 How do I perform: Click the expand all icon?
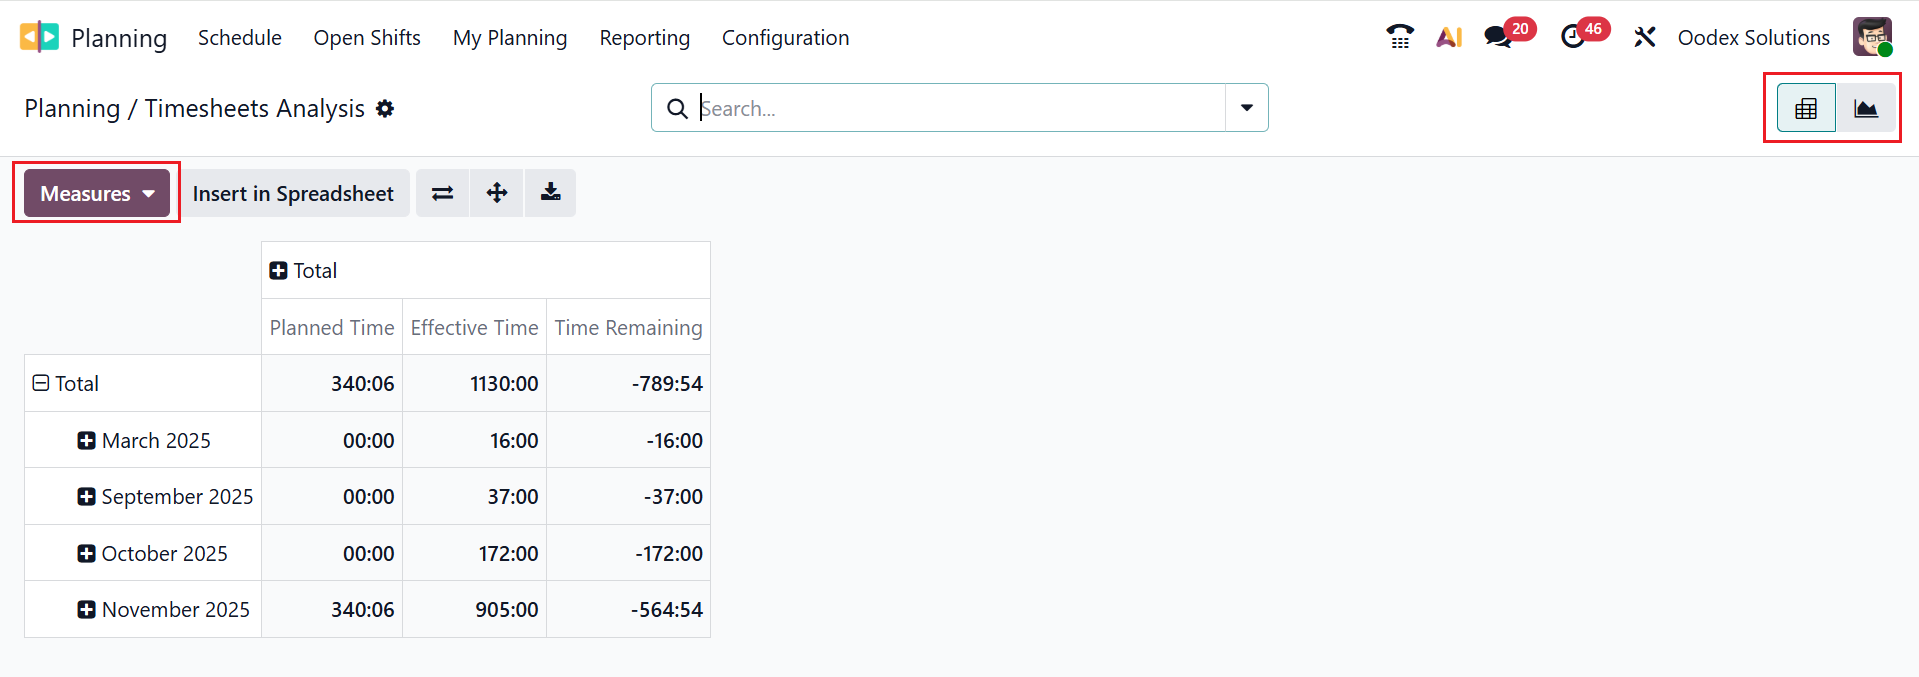coord(497,193)
